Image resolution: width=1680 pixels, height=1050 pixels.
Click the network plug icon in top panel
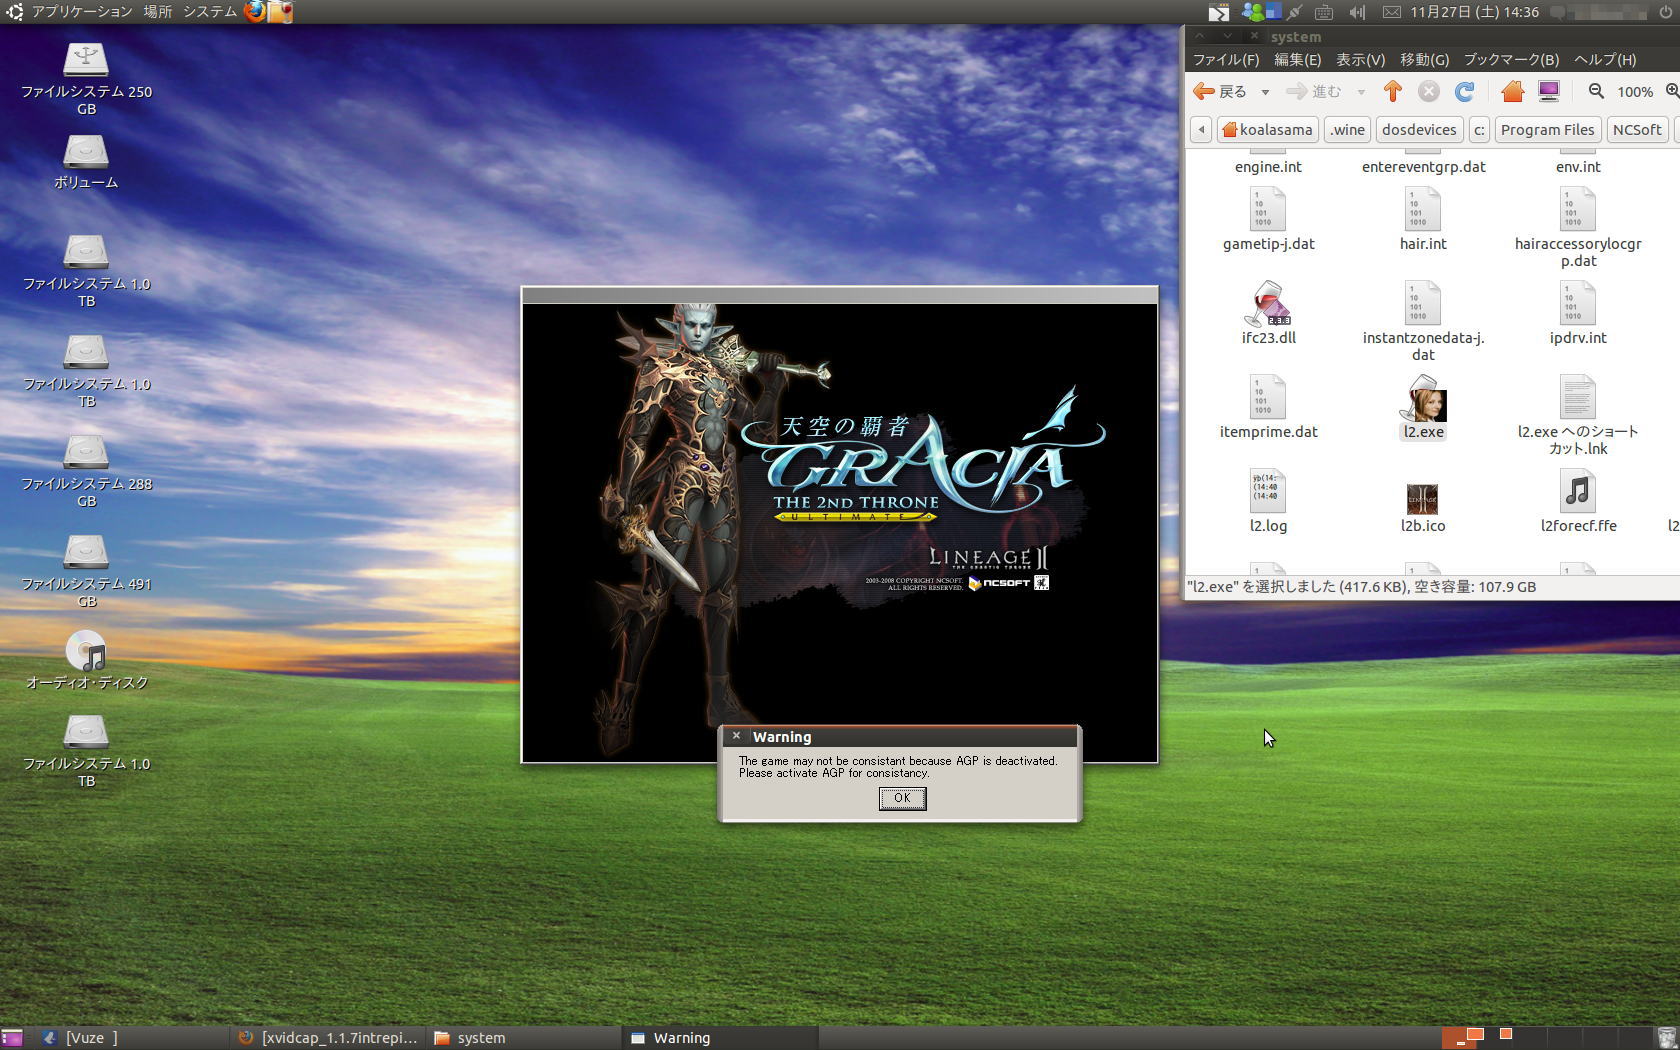click(x=1295, y=12)
